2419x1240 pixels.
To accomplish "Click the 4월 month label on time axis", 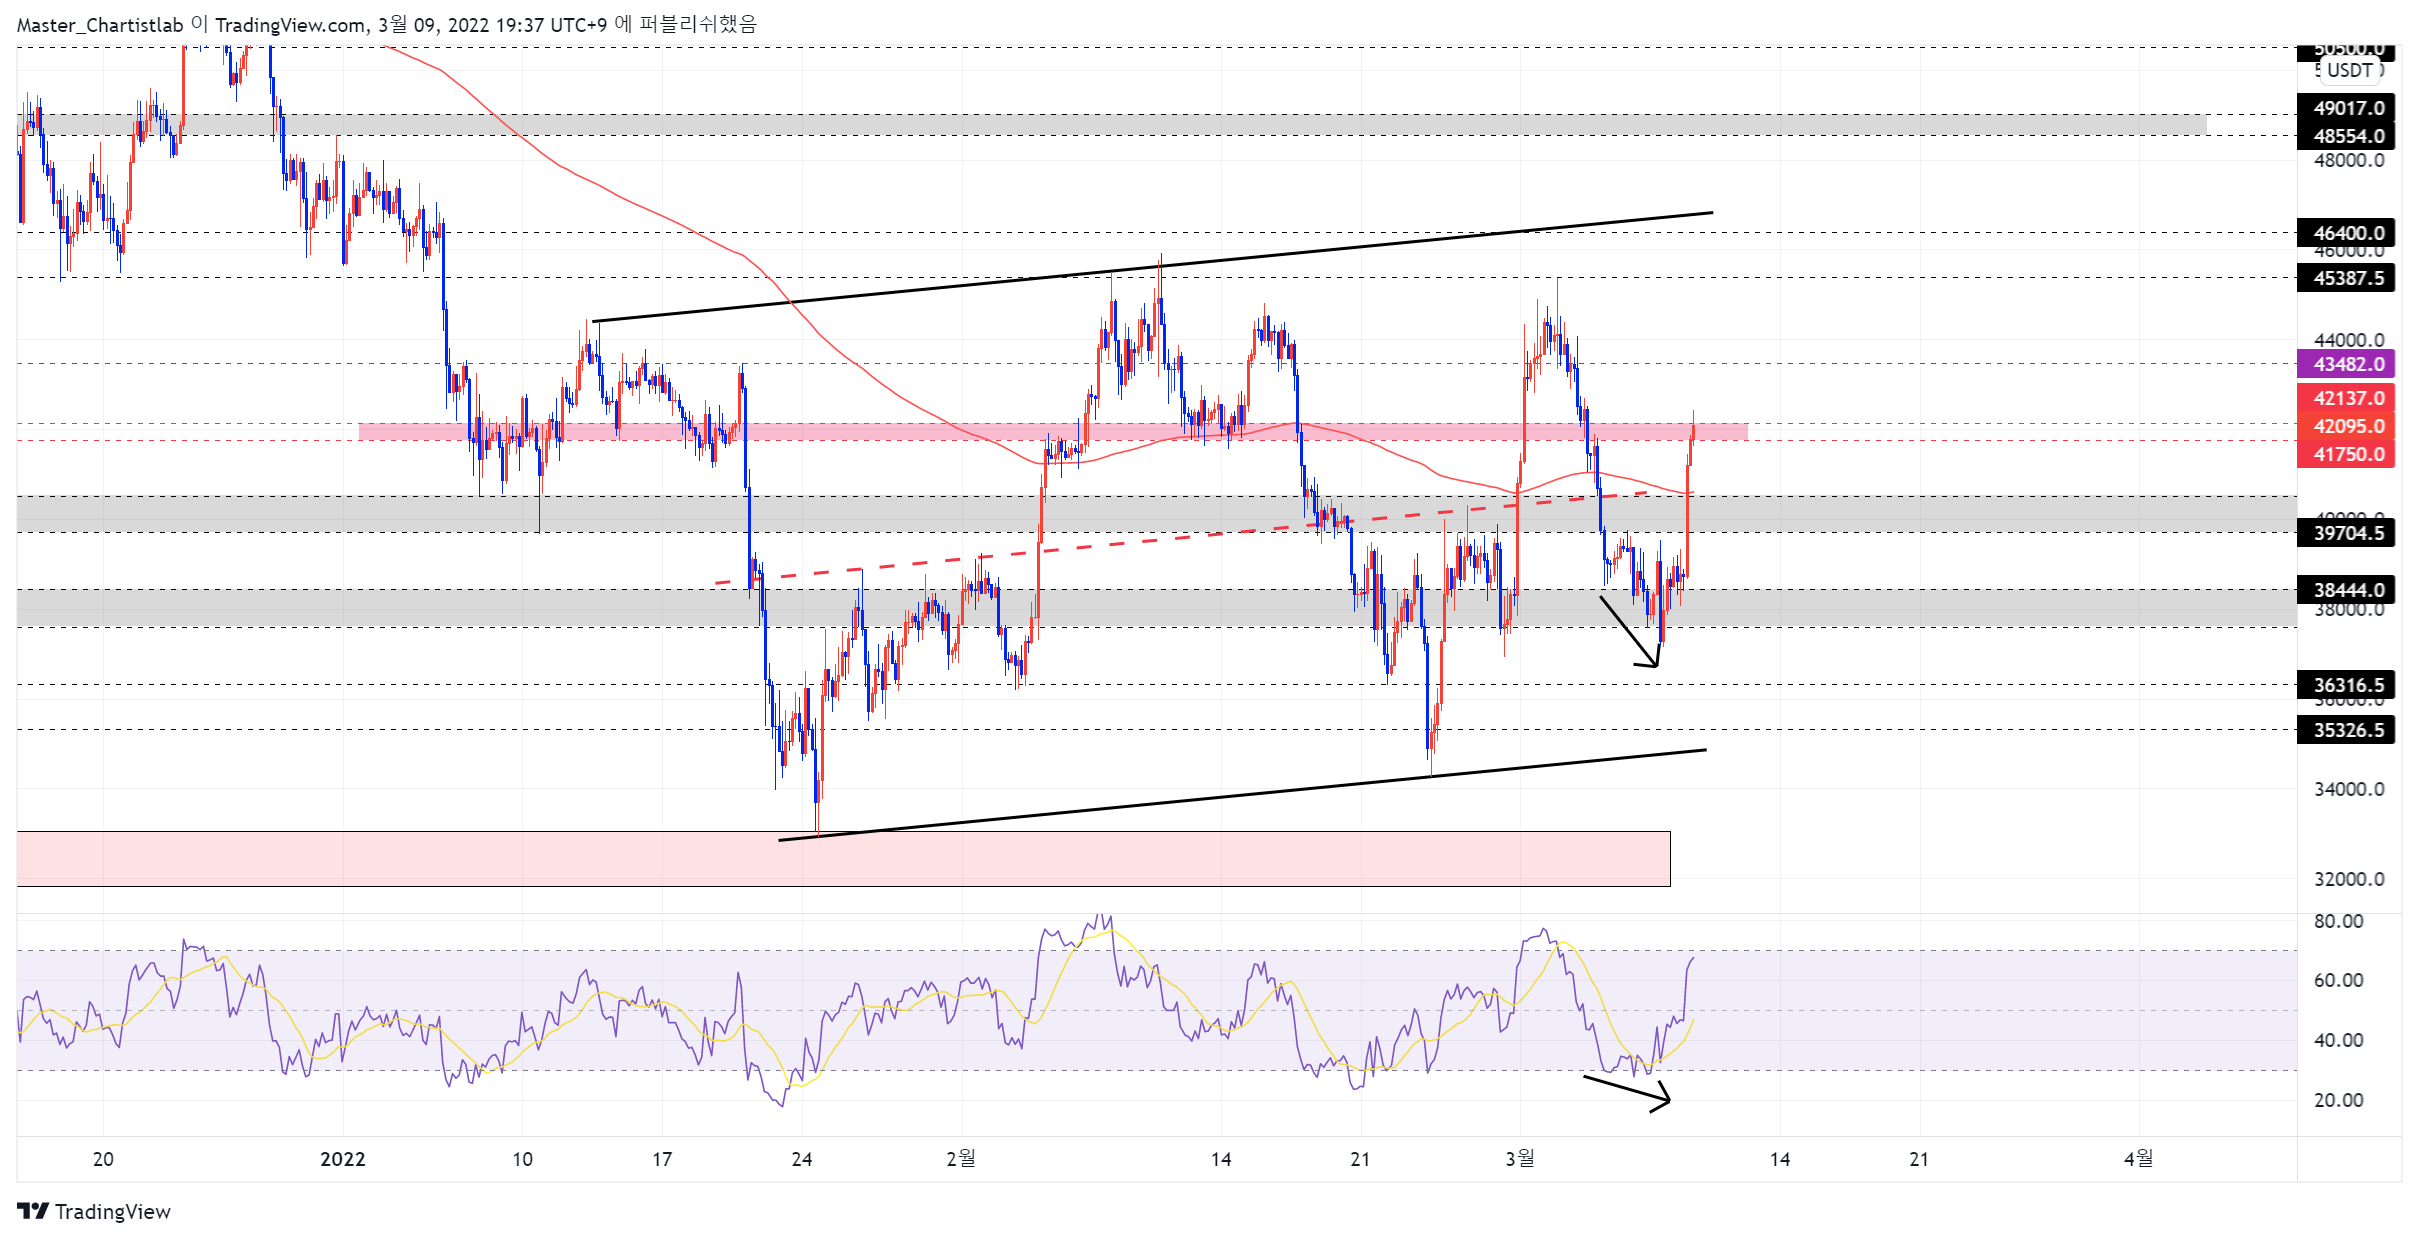I will click(x=2139, y=1159).
